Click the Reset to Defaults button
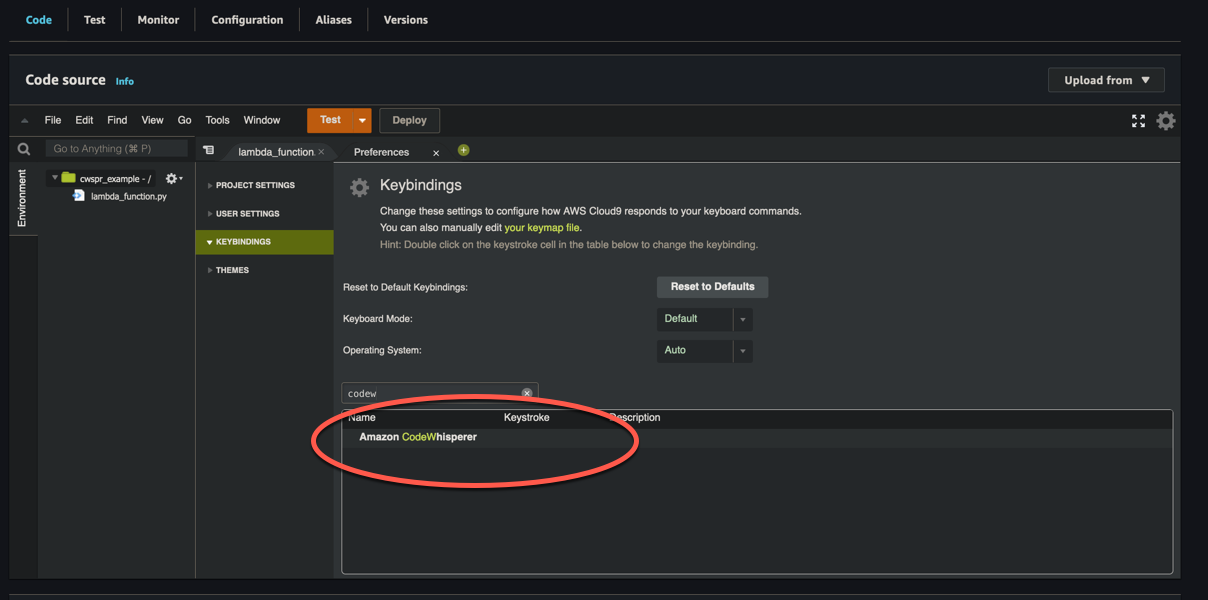 pos(712,287)
